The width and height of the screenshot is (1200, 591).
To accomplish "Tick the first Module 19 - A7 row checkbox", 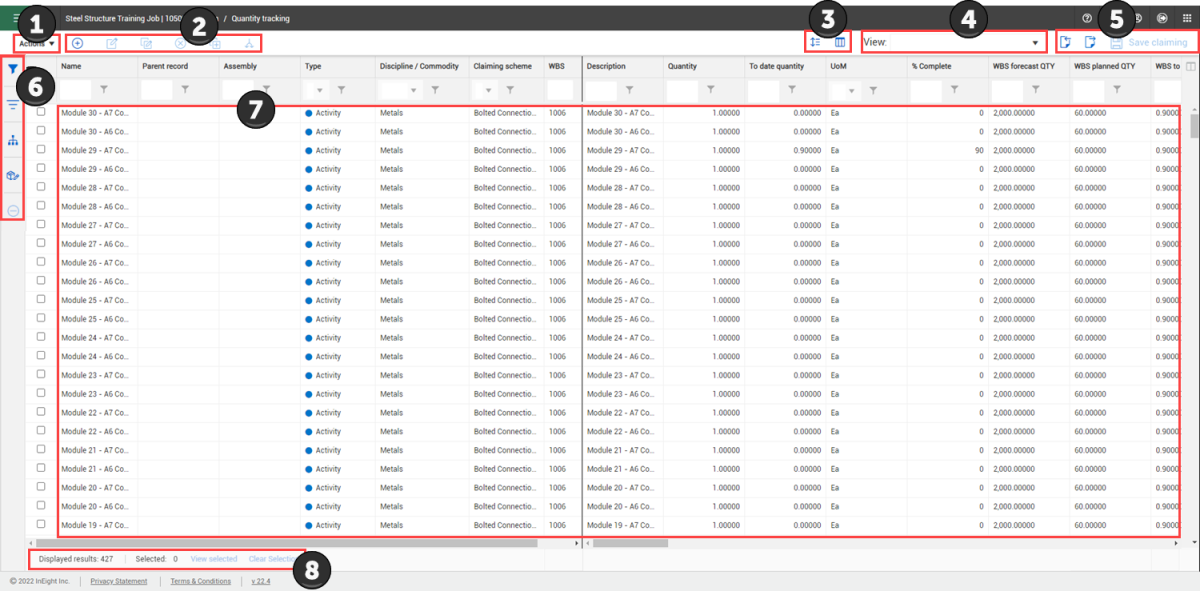I will click(41, 524).
